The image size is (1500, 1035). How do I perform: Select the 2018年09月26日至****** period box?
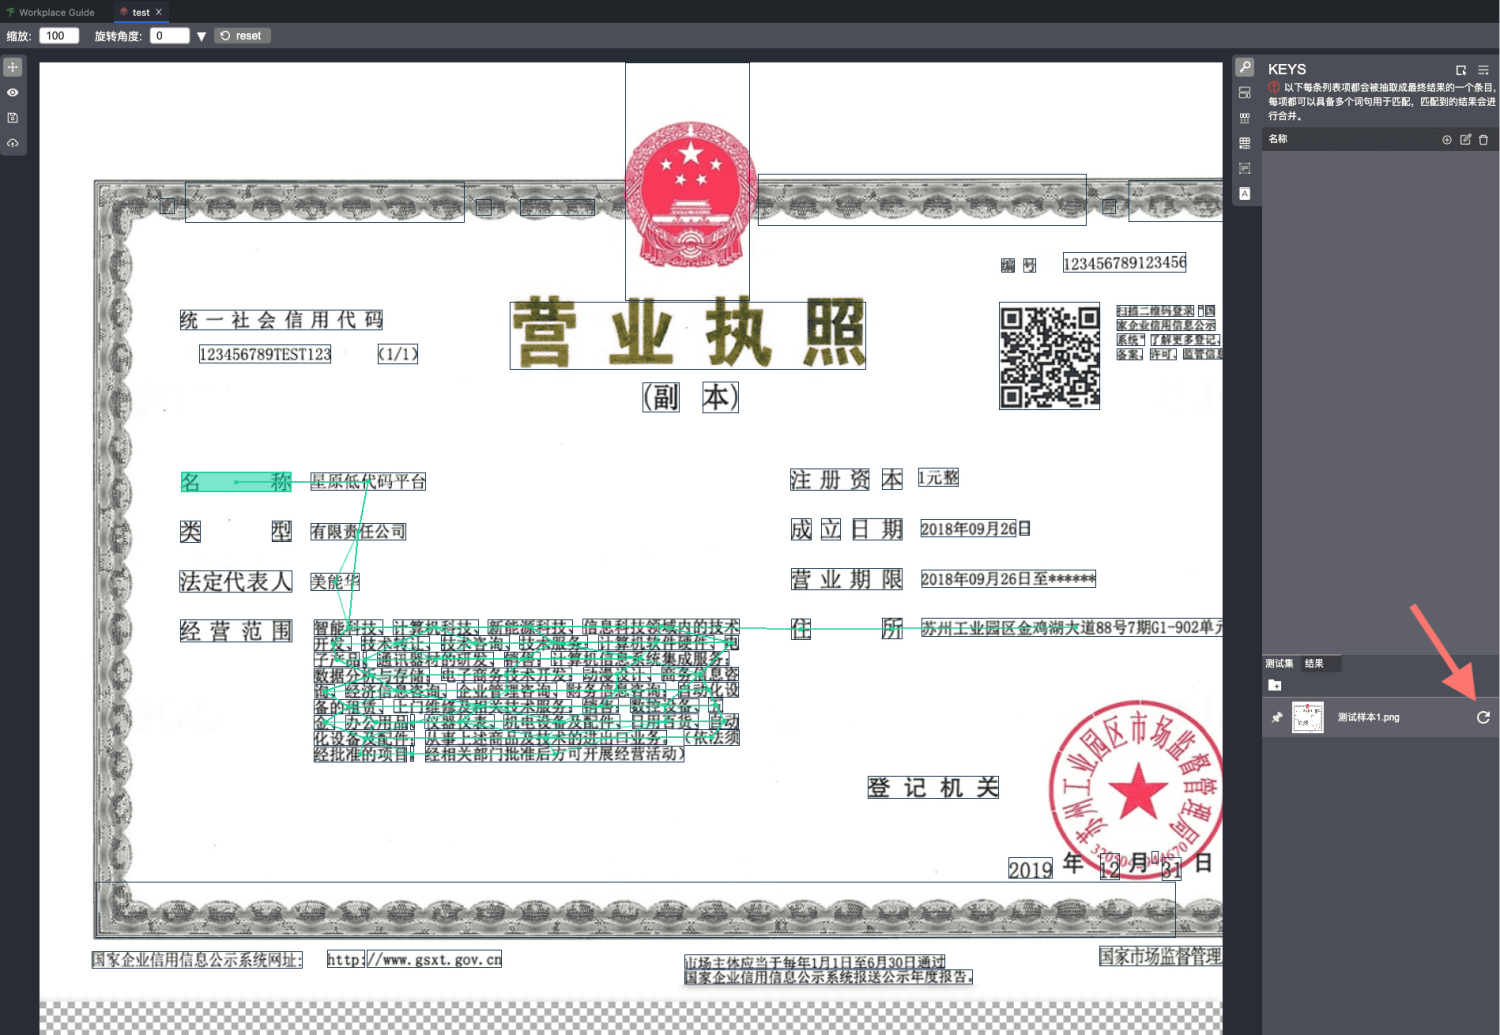[1008, 579]
